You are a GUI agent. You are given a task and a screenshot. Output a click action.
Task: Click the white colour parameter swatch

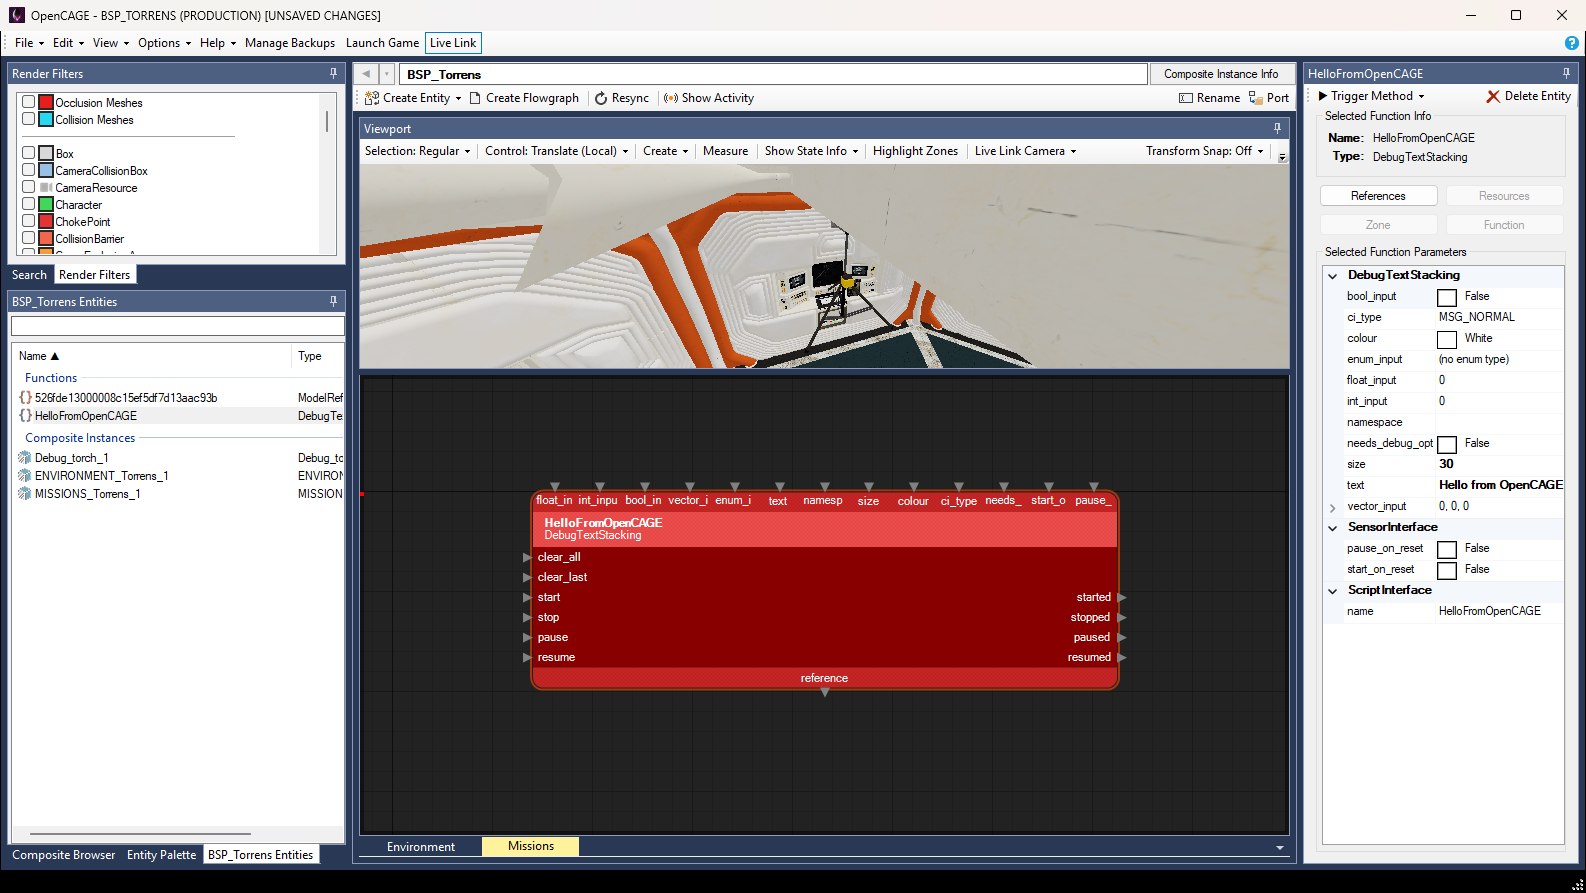(1447, 339)
